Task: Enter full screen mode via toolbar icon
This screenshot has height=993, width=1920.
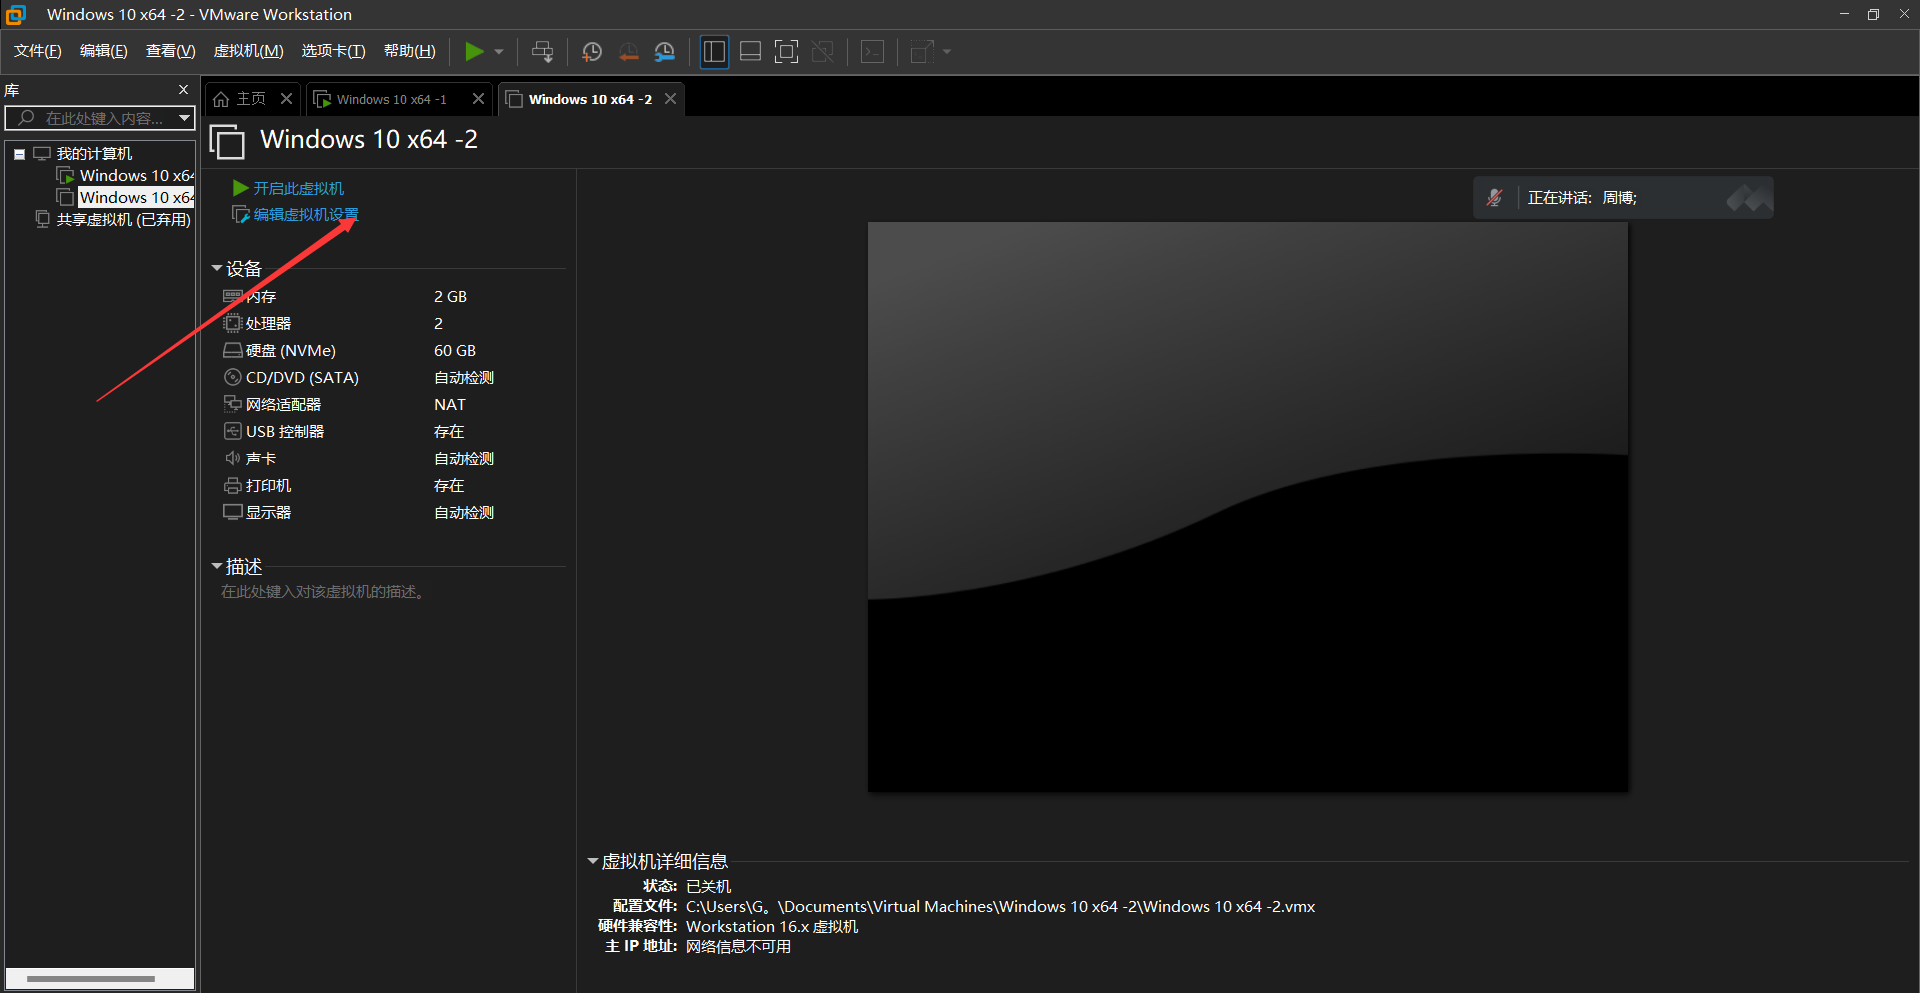Action: coord(787,52)
